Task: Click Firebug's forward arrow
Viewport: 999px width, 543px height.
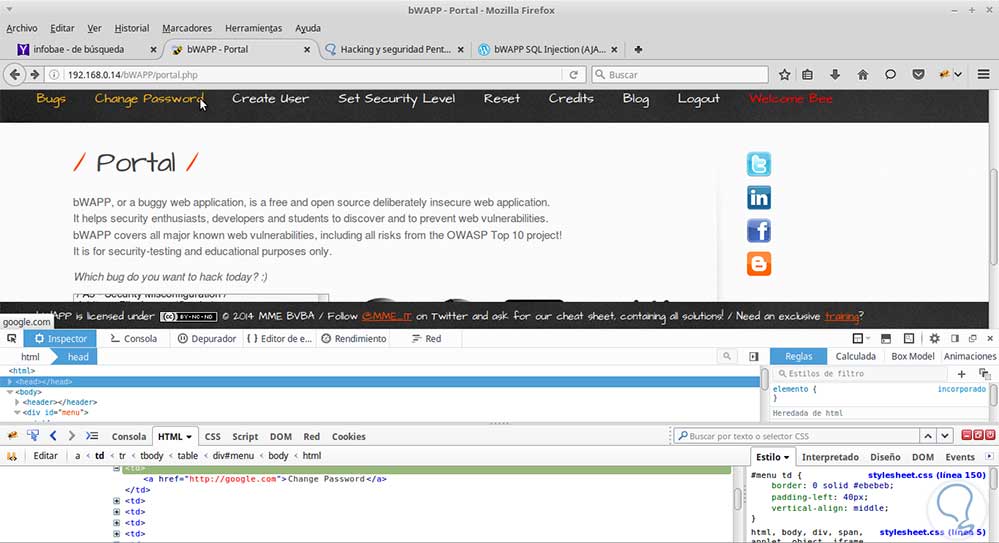Action: 71,436
